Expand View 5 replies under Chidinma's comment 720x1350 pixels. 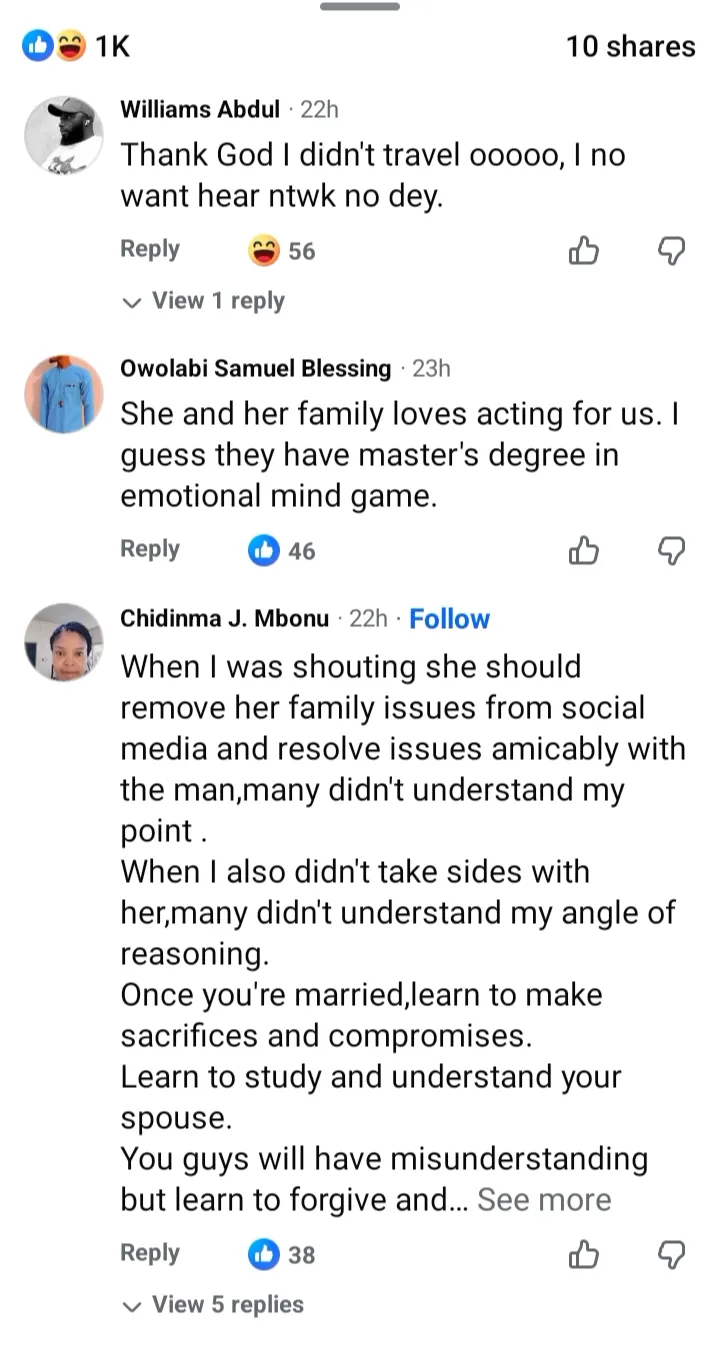coord(212,1304)
